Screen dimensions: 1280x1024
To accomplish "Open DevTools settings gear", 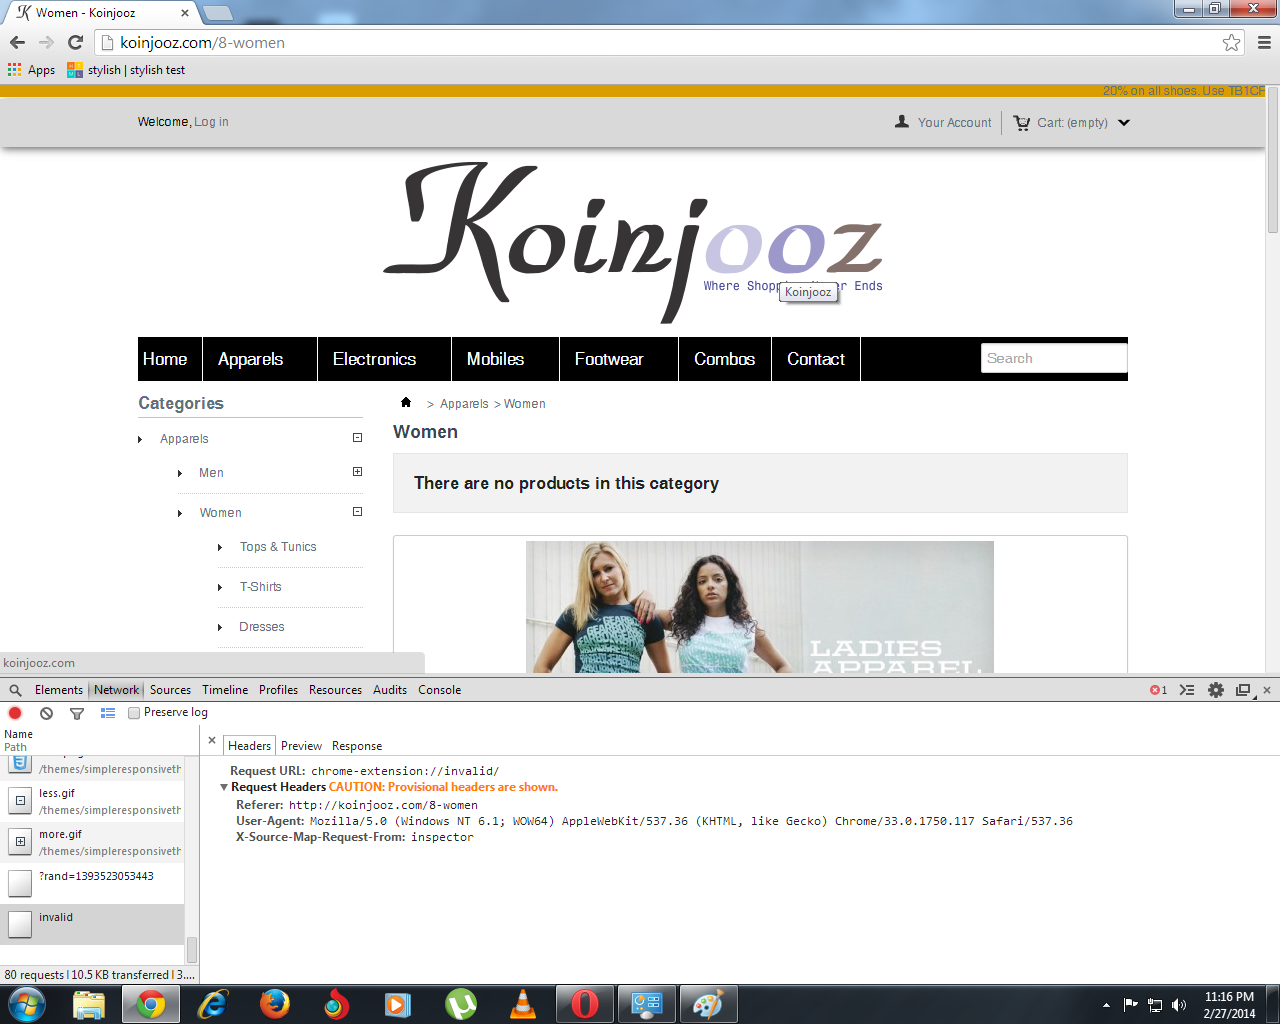I will [x=1216, y=690].
